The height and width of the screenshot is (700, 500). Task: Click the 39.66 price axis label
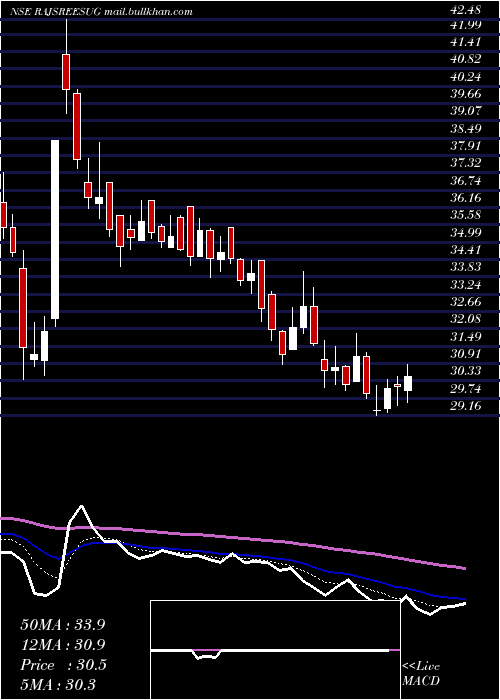[465, 95]
